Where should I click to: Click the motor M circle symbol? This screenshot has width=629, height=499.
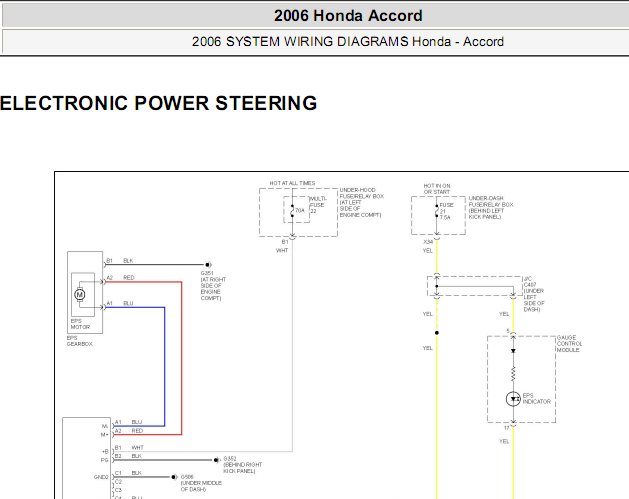[80, 295]
